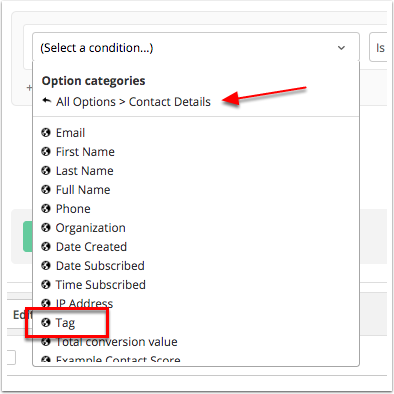Image resolution: width=394 pixels, height=394 pixels.
Task: Click the globe icon beside Email
Action: (x=46, y=133)
